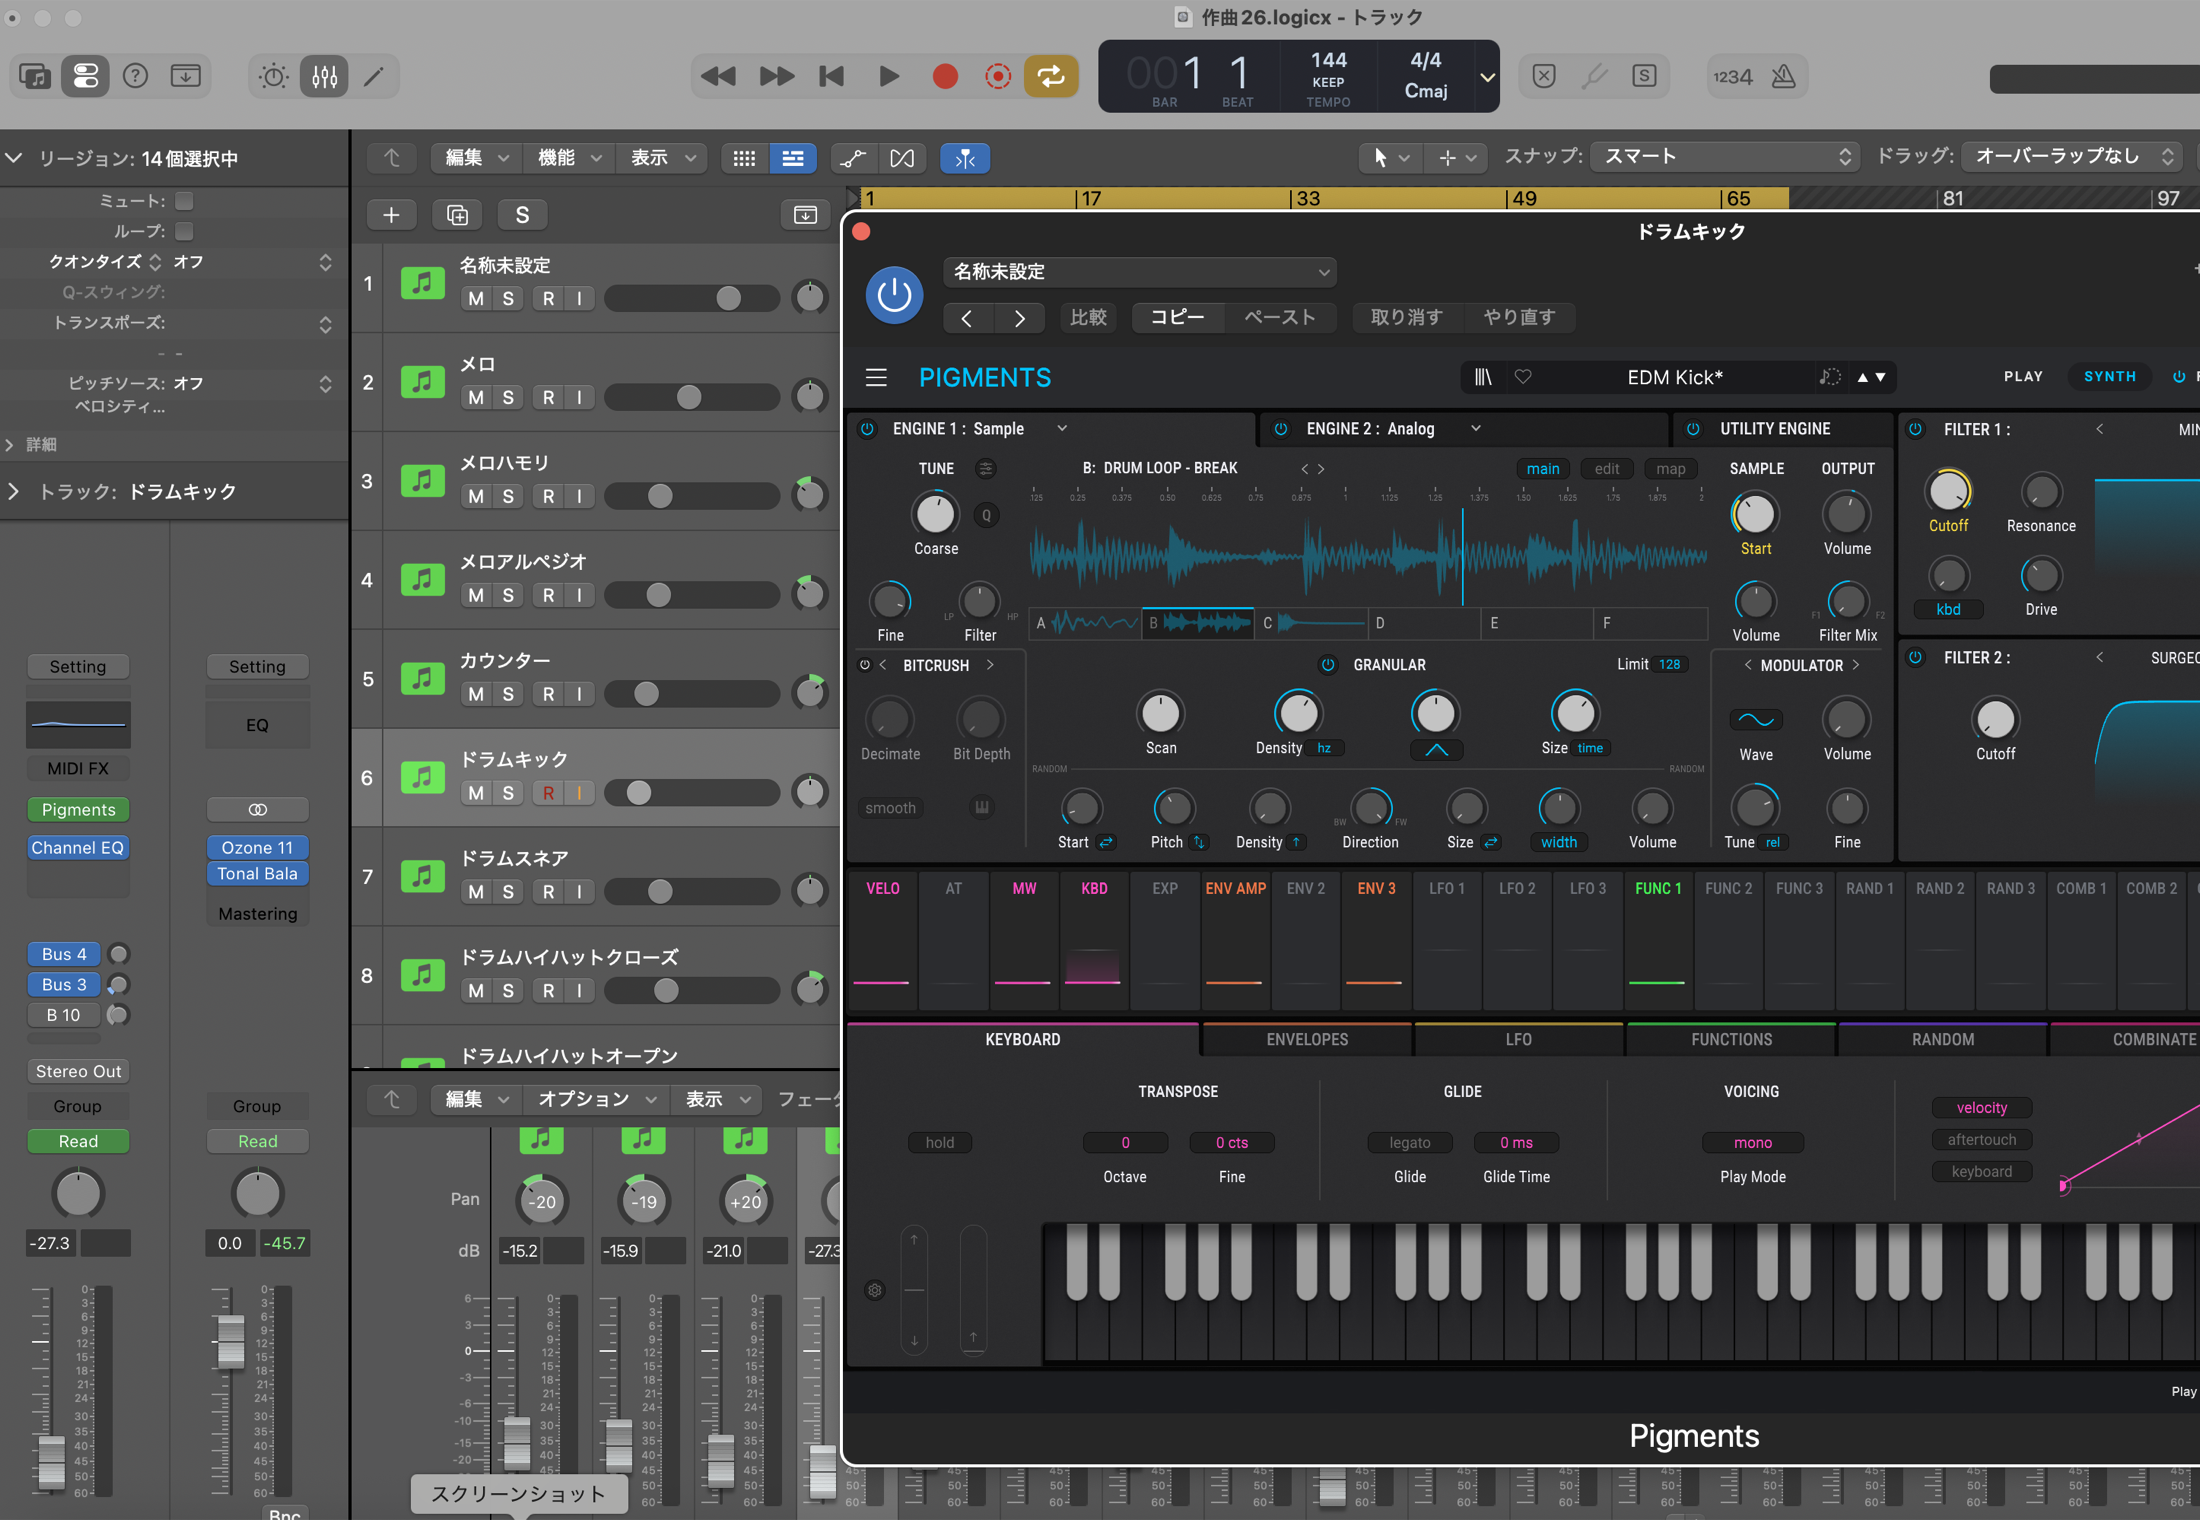Open the LCD display mode dropdown arrow
This screenshot has width=2200, height=1520.
click(x=1487, y=77)
